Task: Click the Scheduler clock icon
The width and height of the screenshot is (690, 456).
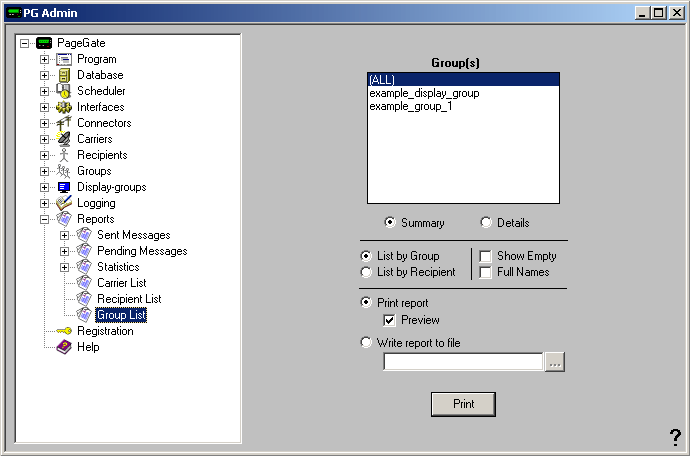Action: pyautogui.click(x=64, y=91)
